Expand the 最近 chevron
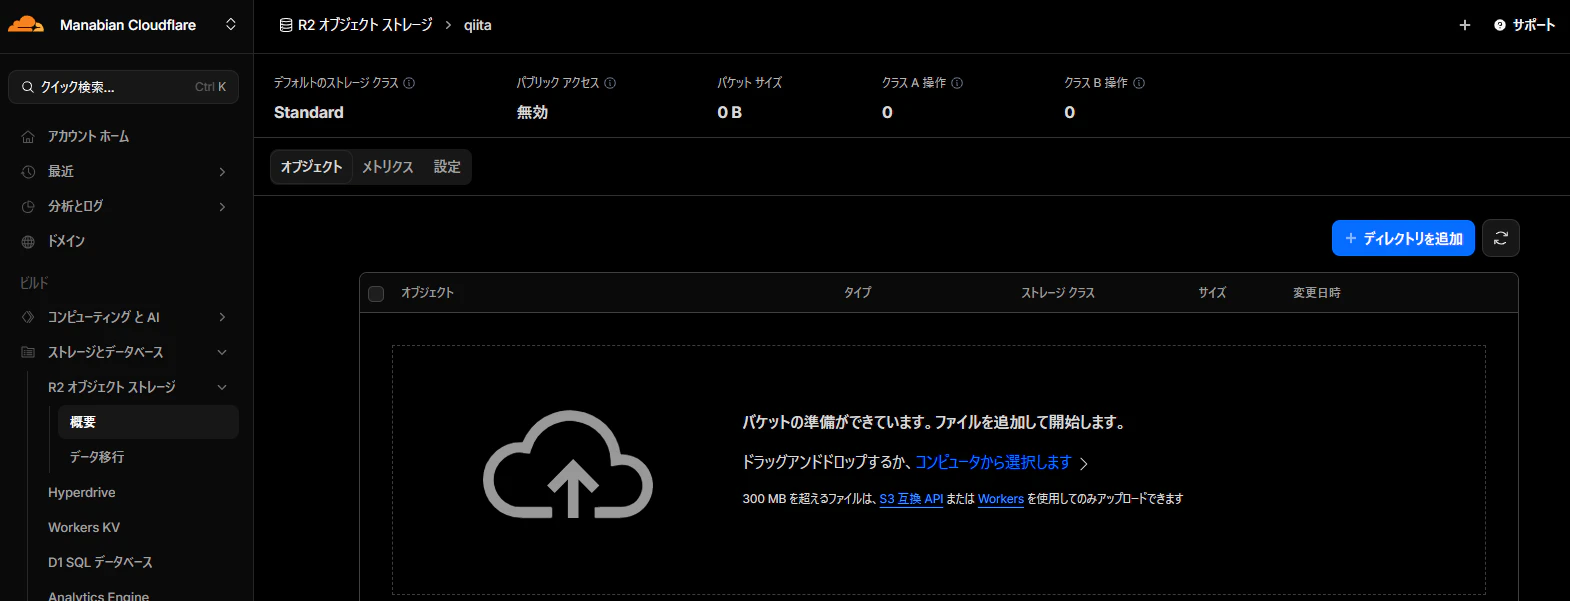 222,172
